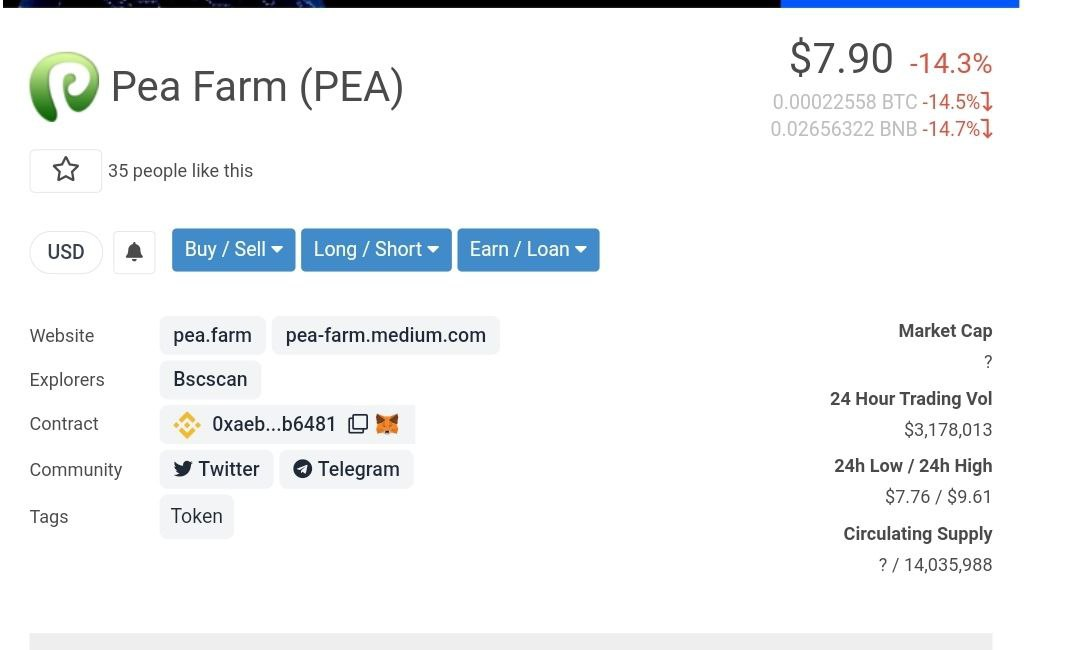Click Twitter bird icon
Screen dimensions: 1080x650
click(x=183, y=469)
